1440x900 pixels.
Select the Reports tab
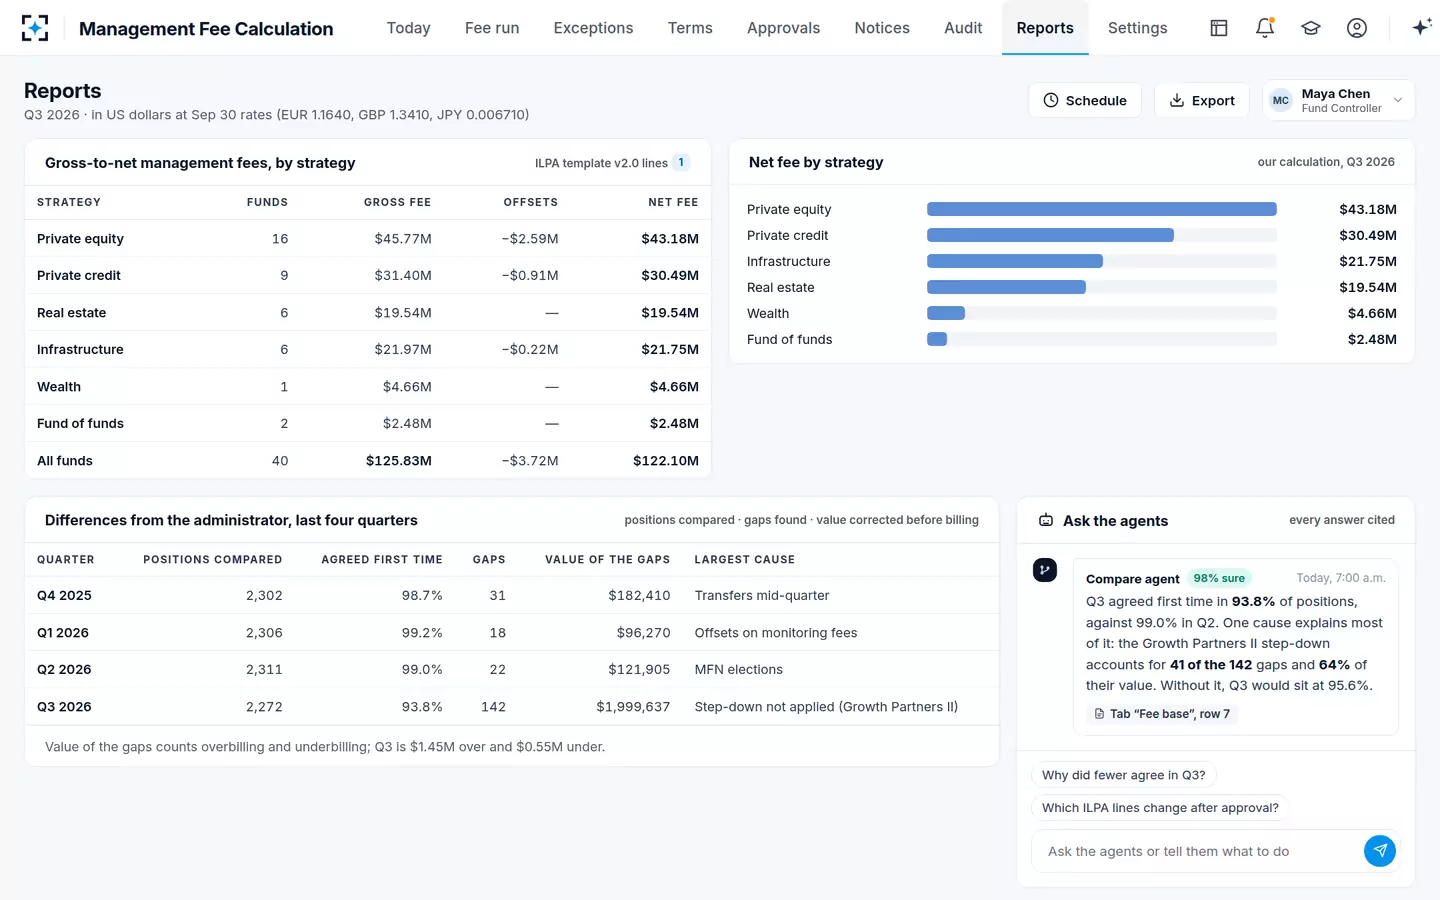coord(1045,28)
